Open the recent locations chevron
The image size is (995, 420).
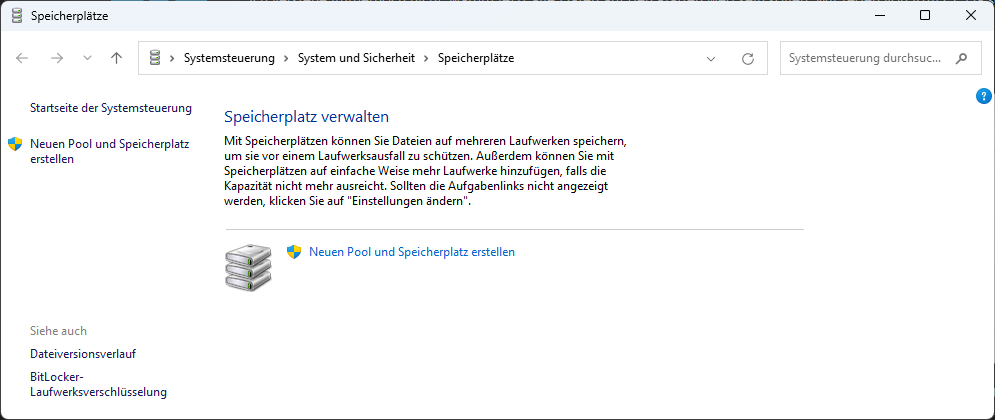pyautogui.click(x=88, y=58)
